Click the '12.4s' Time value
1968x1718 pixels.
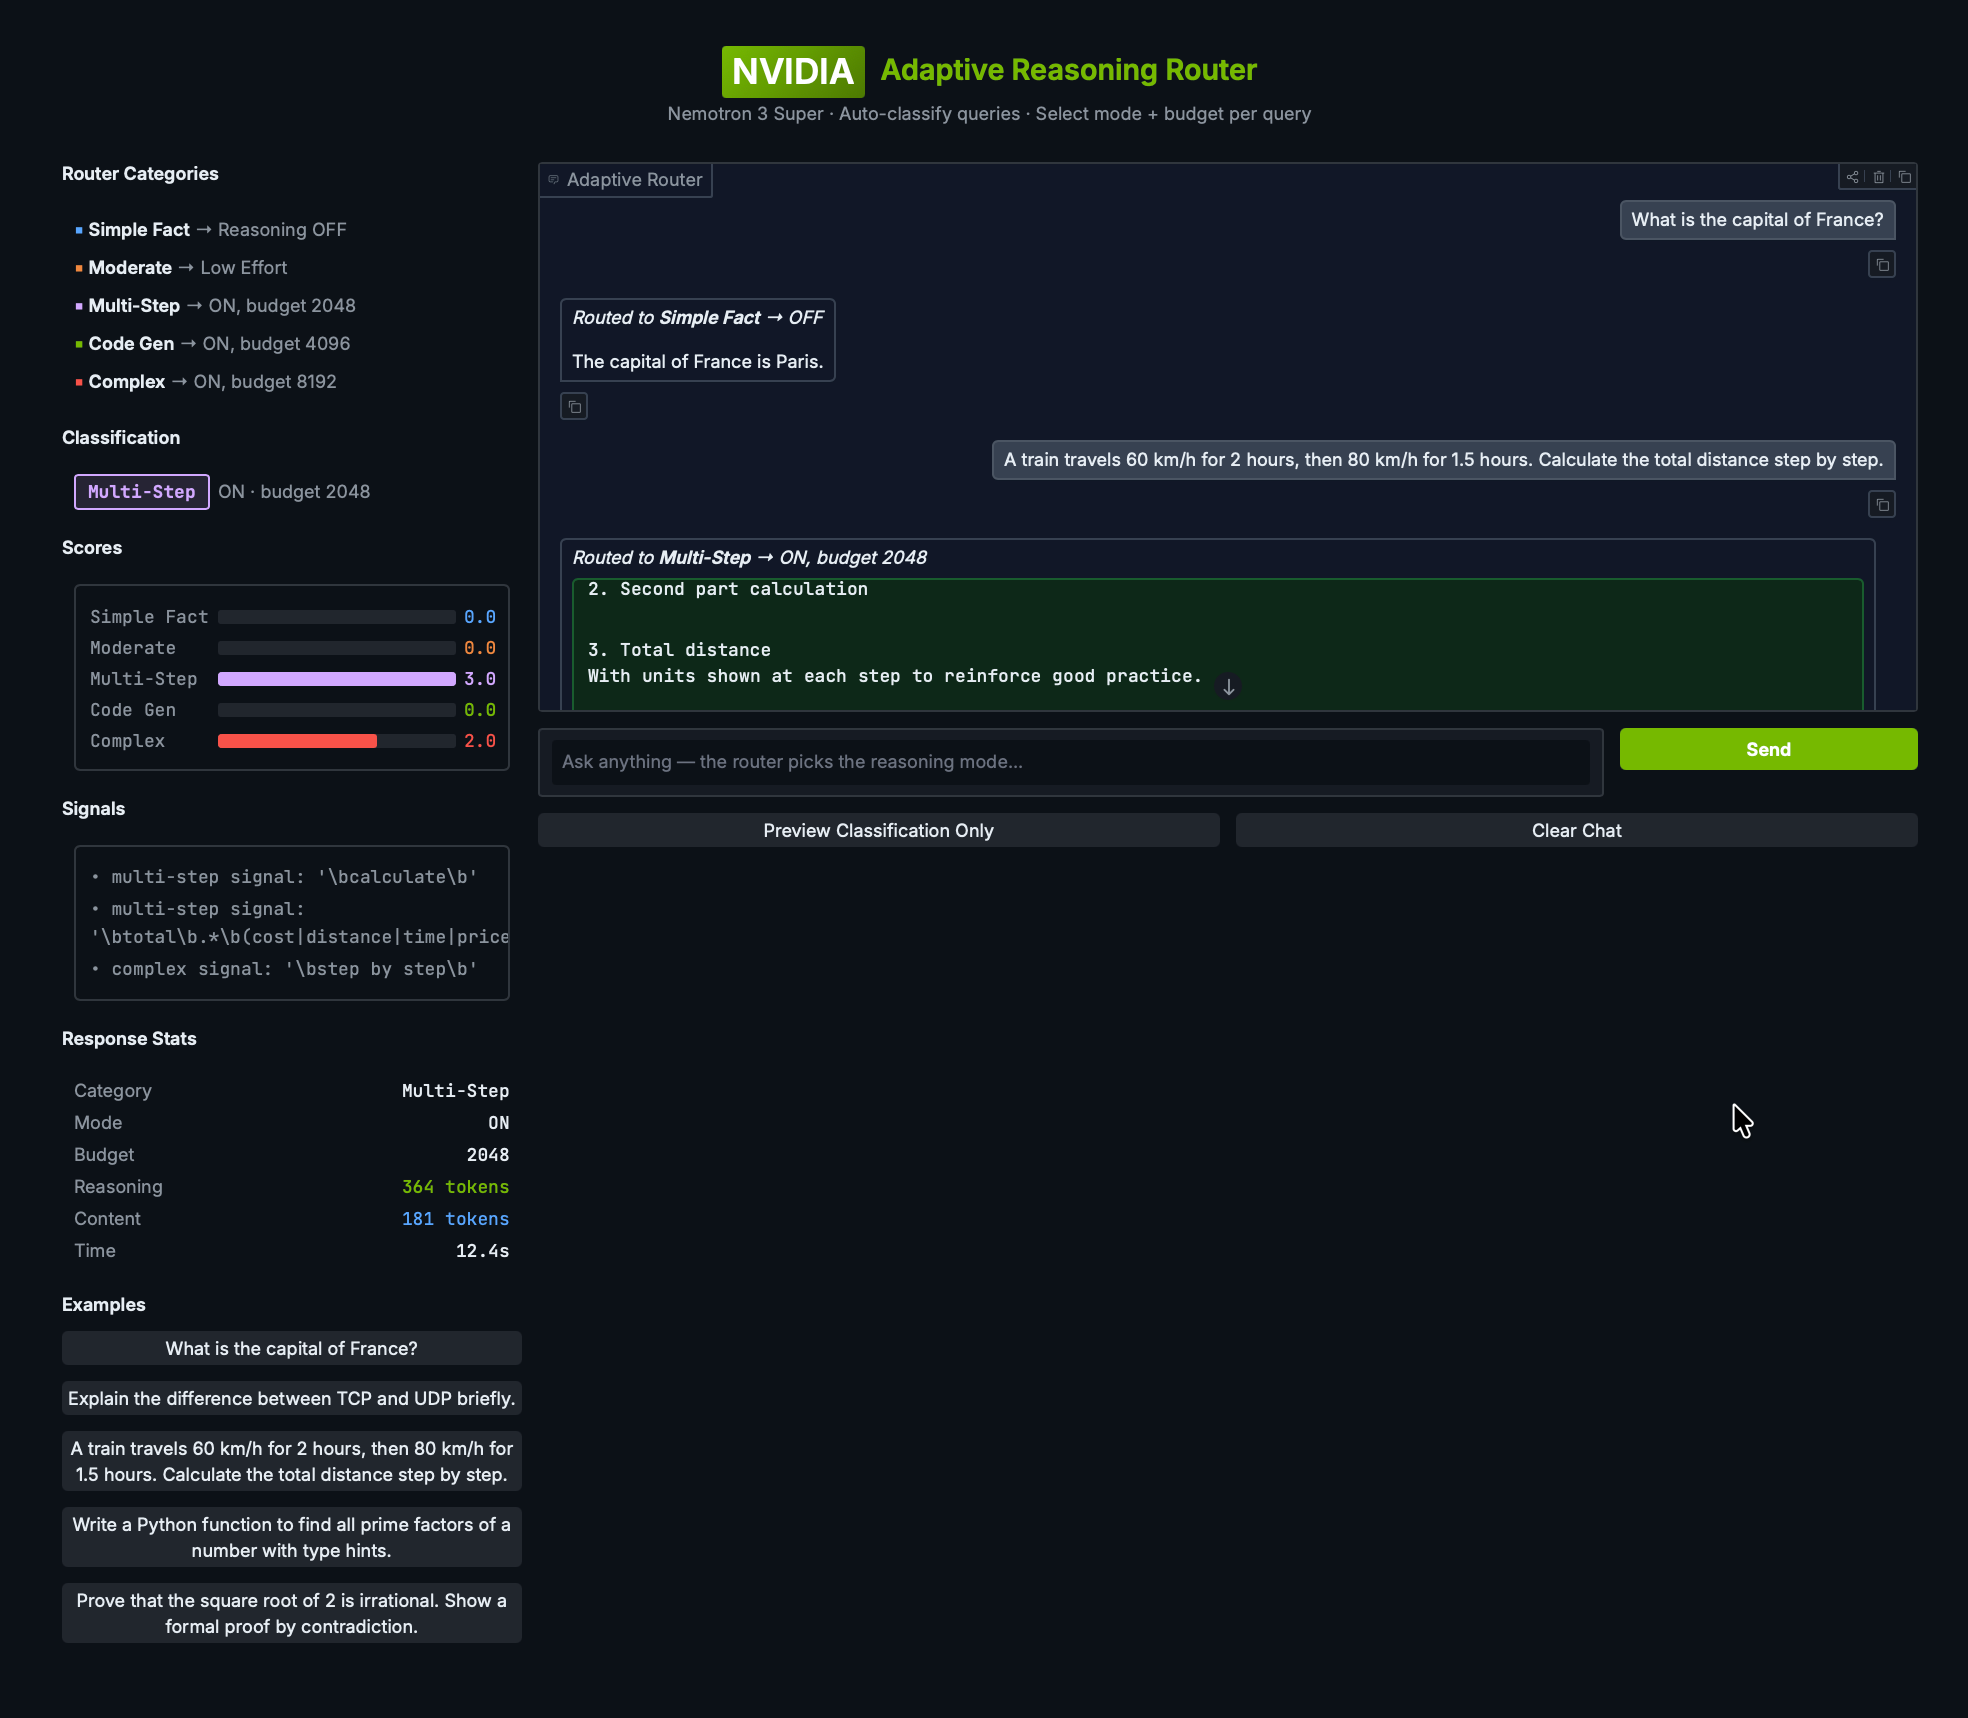482,1251
